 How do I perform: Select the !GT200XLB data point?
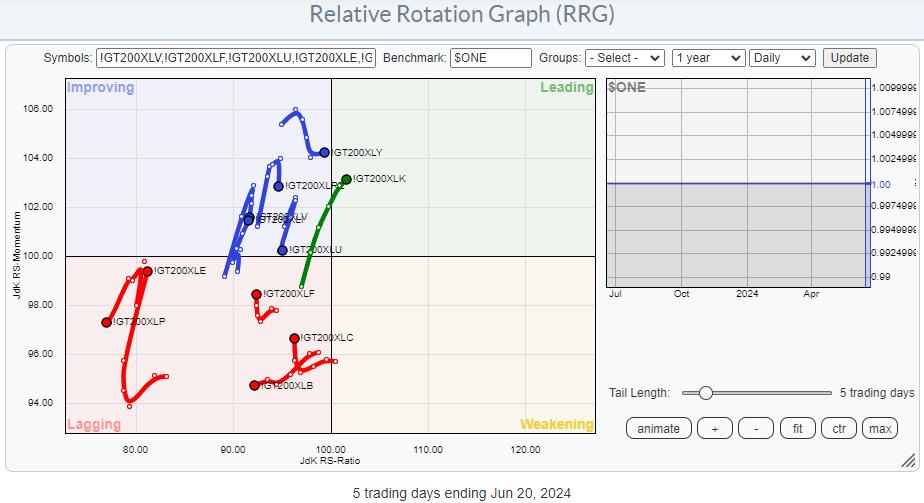click(254, 385)
